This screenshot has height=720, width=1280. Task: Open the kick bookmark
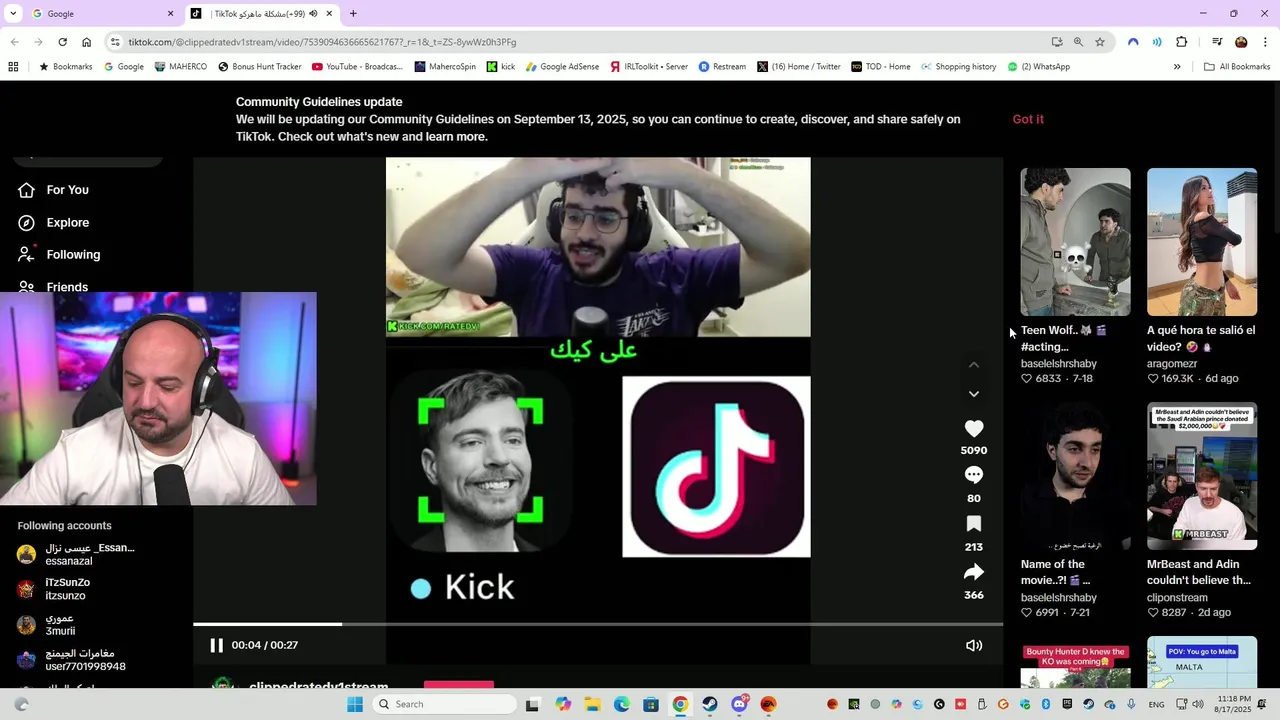(x=501, y=67)
